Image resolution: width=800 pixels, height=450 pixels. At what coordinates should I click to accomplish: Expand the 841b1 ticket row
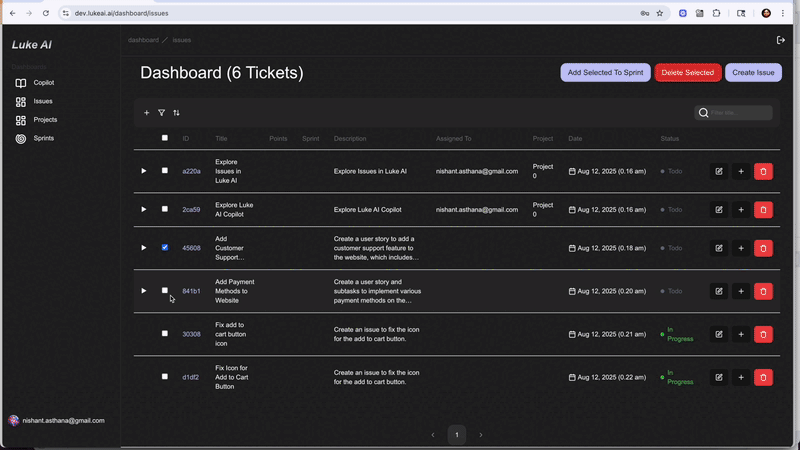point(144,291)
